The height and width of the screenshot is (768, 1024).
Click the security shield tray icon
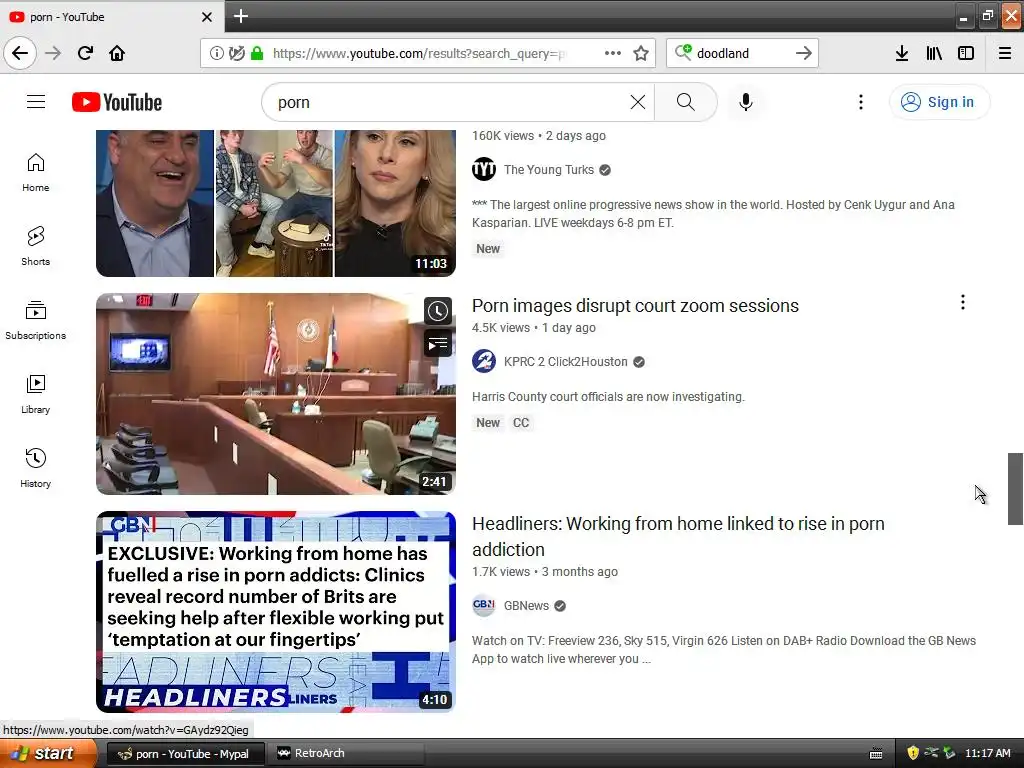(913, 753)
